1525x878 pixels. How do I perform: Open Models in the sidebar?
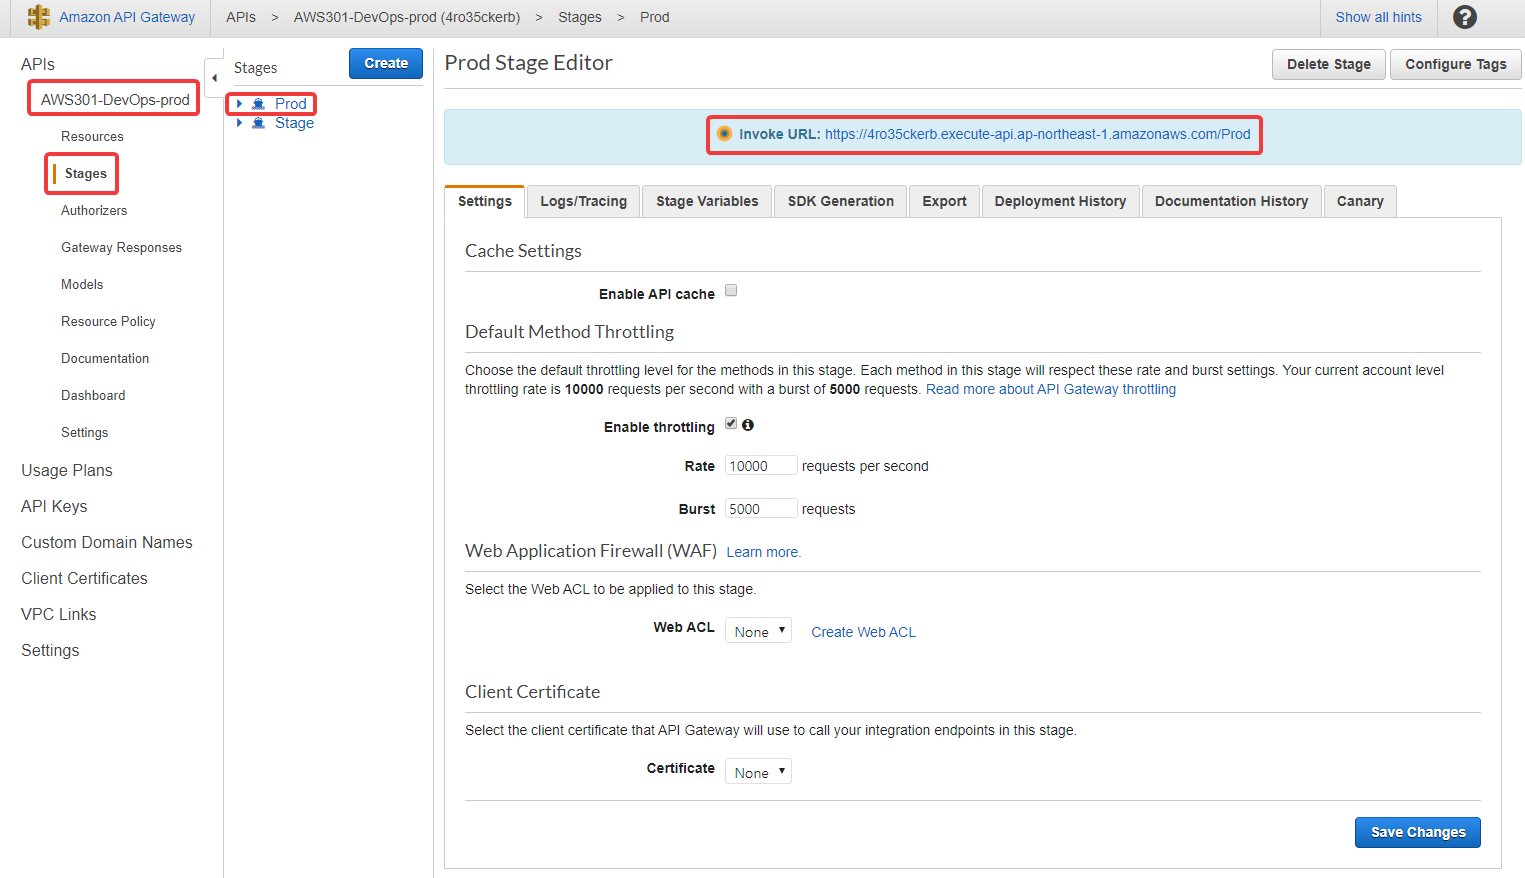[82, 284]
